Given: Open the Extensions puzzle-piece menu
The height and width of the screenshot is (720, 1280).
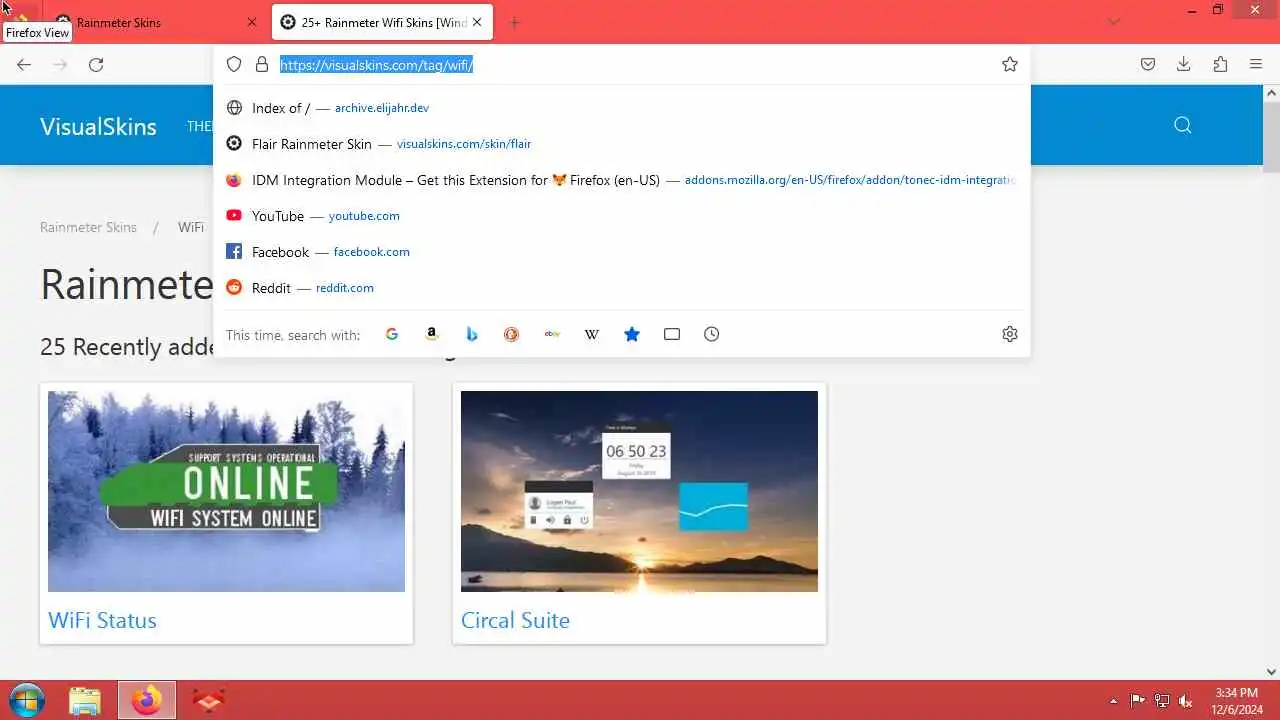Looking at the screenshot, I should click(1220, 64).
